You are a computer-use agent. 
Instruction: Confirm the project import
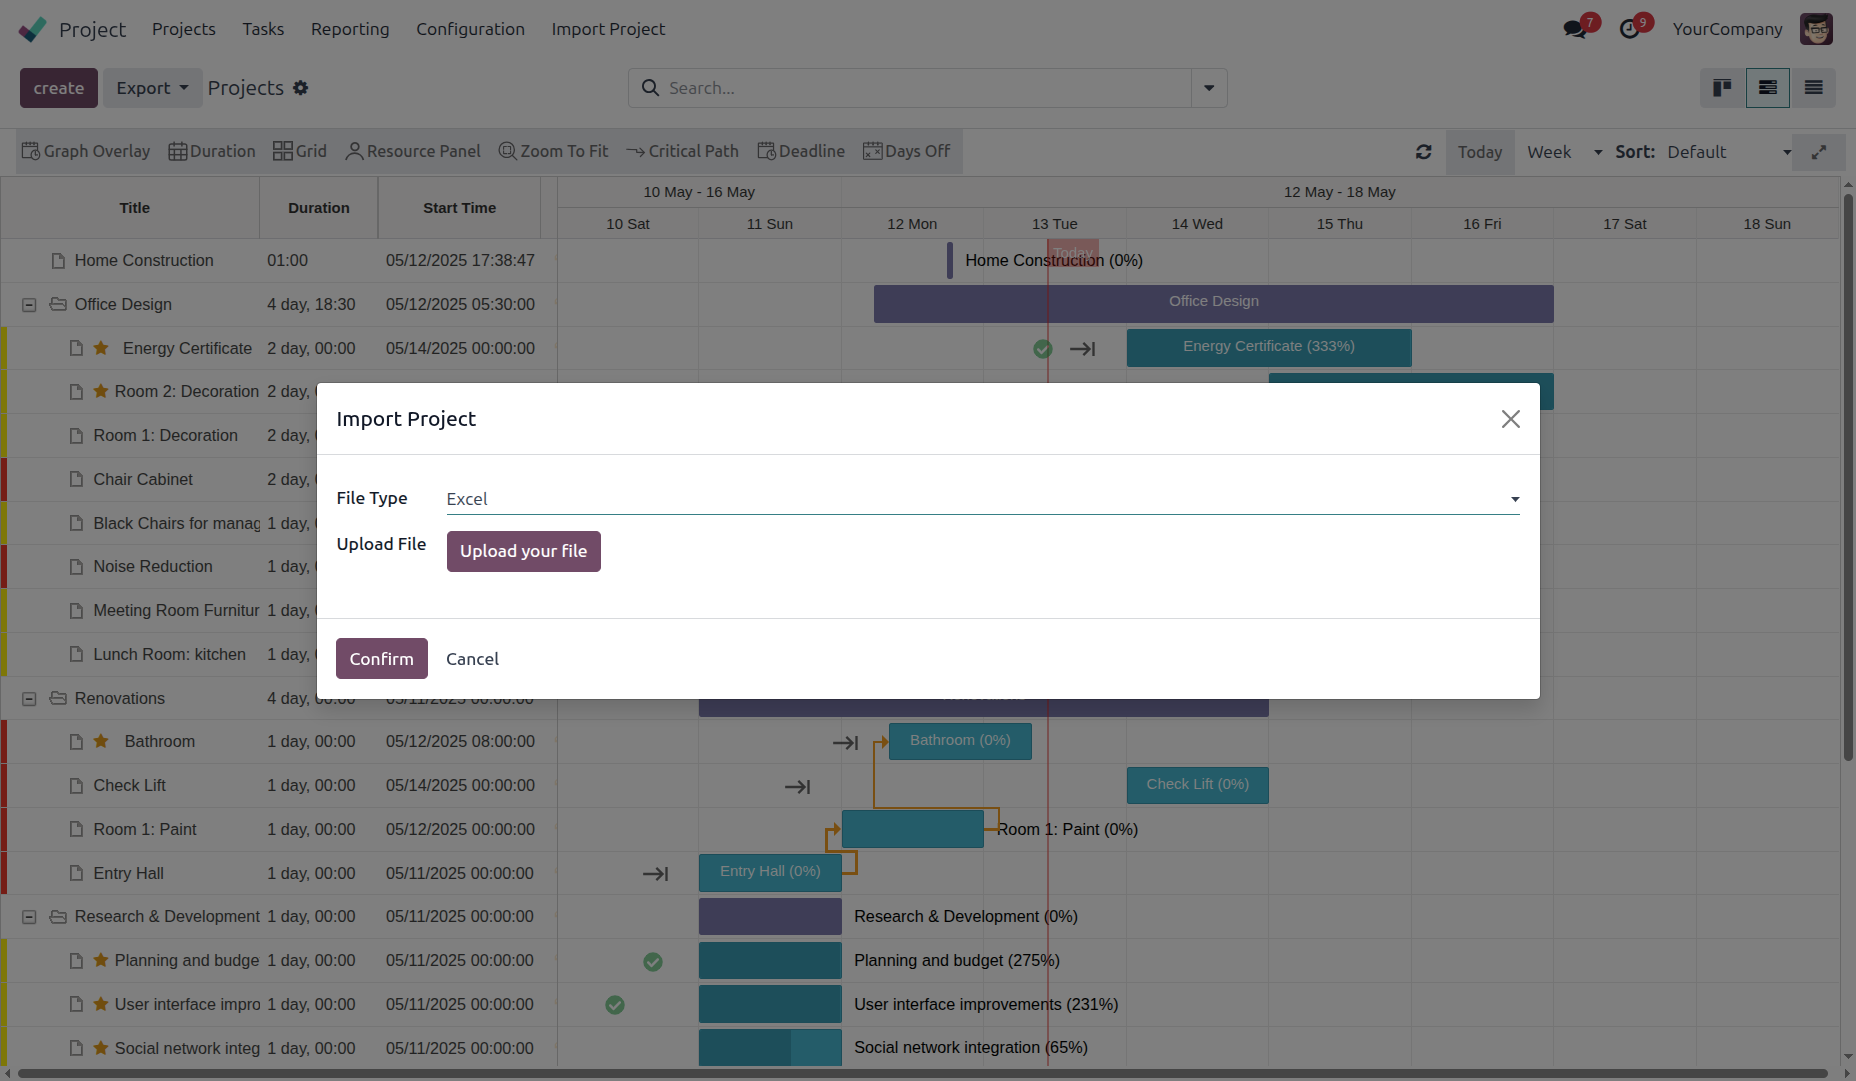(381, 659)
